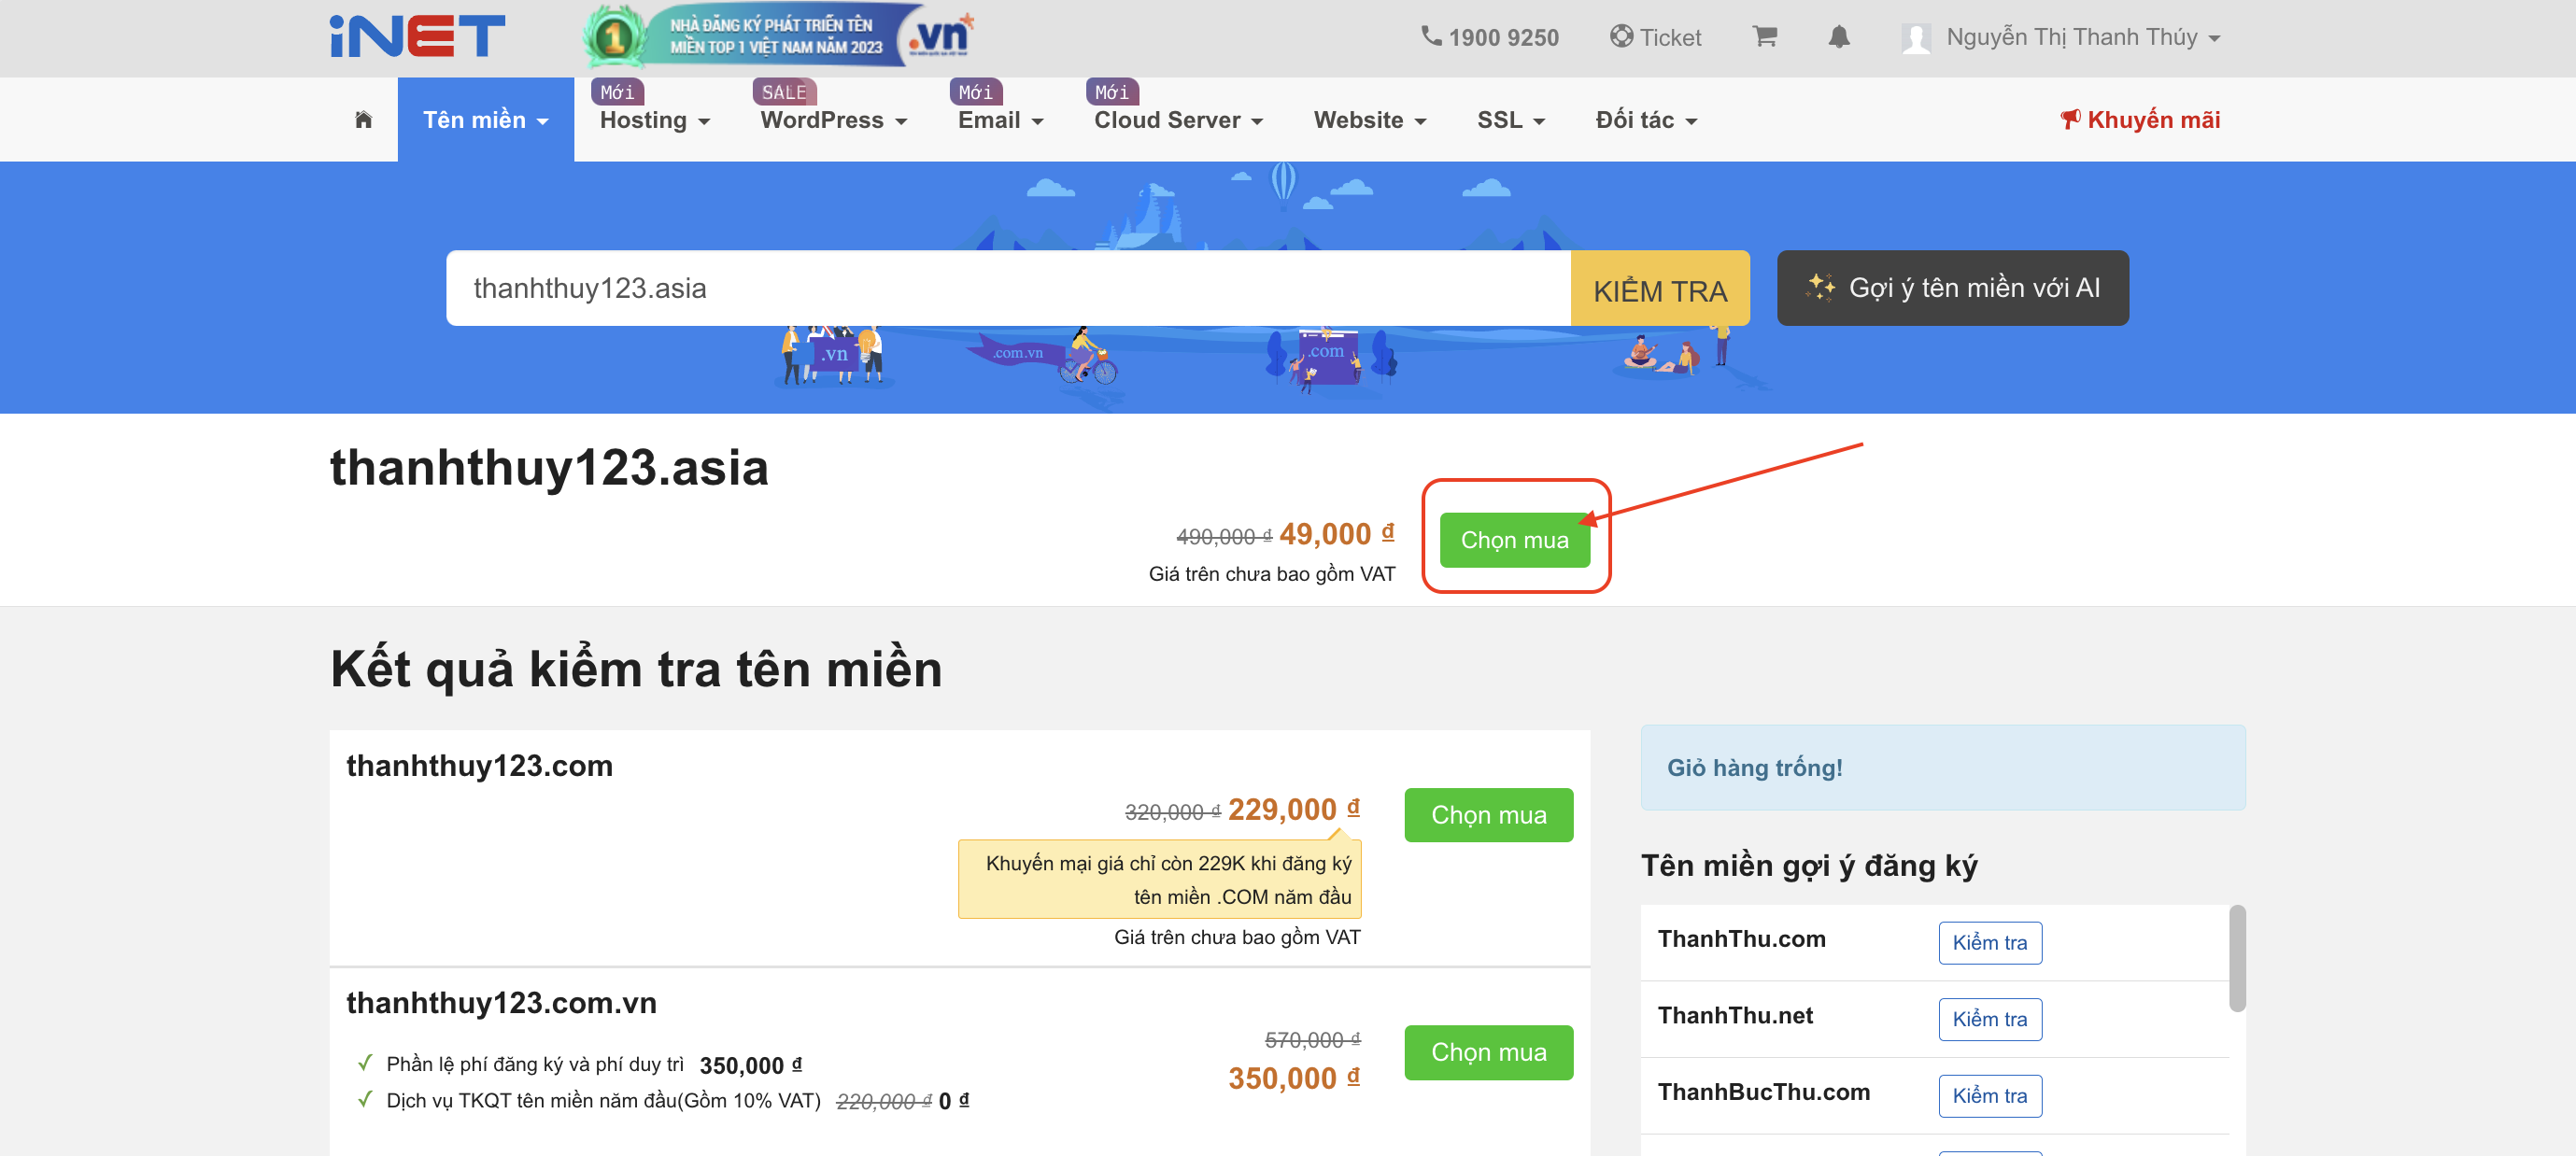Click the Ticket support icon
This screenshot has width=2576, height=1156.
(x=1621, y=37)
